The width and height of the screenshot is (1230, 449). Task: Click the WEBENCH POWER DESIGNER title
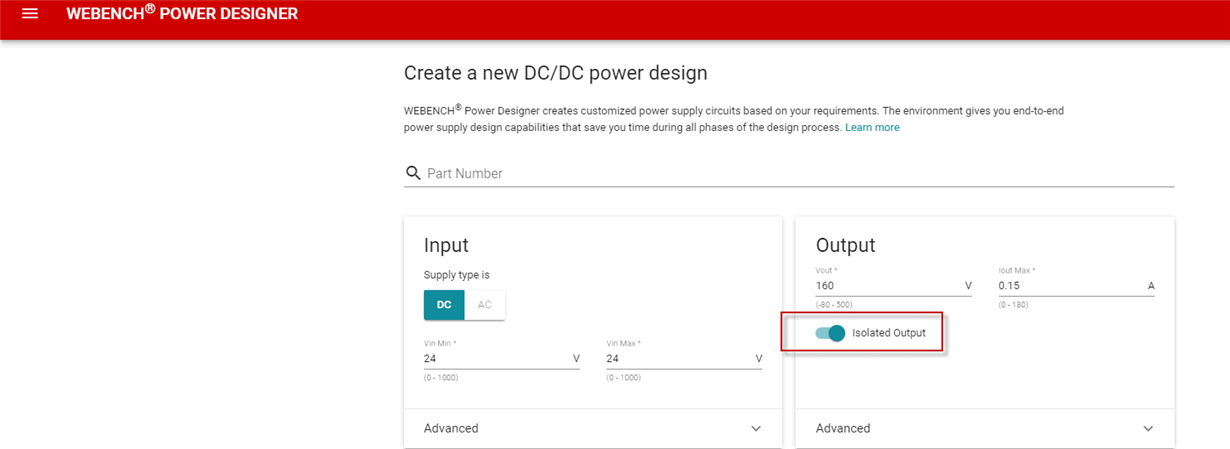point(182,14)
